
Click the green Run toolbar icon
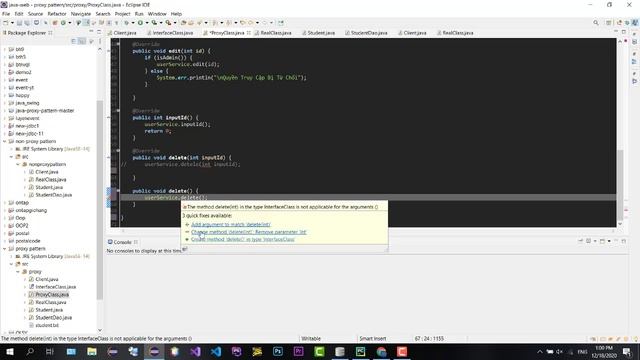point(140,23)
